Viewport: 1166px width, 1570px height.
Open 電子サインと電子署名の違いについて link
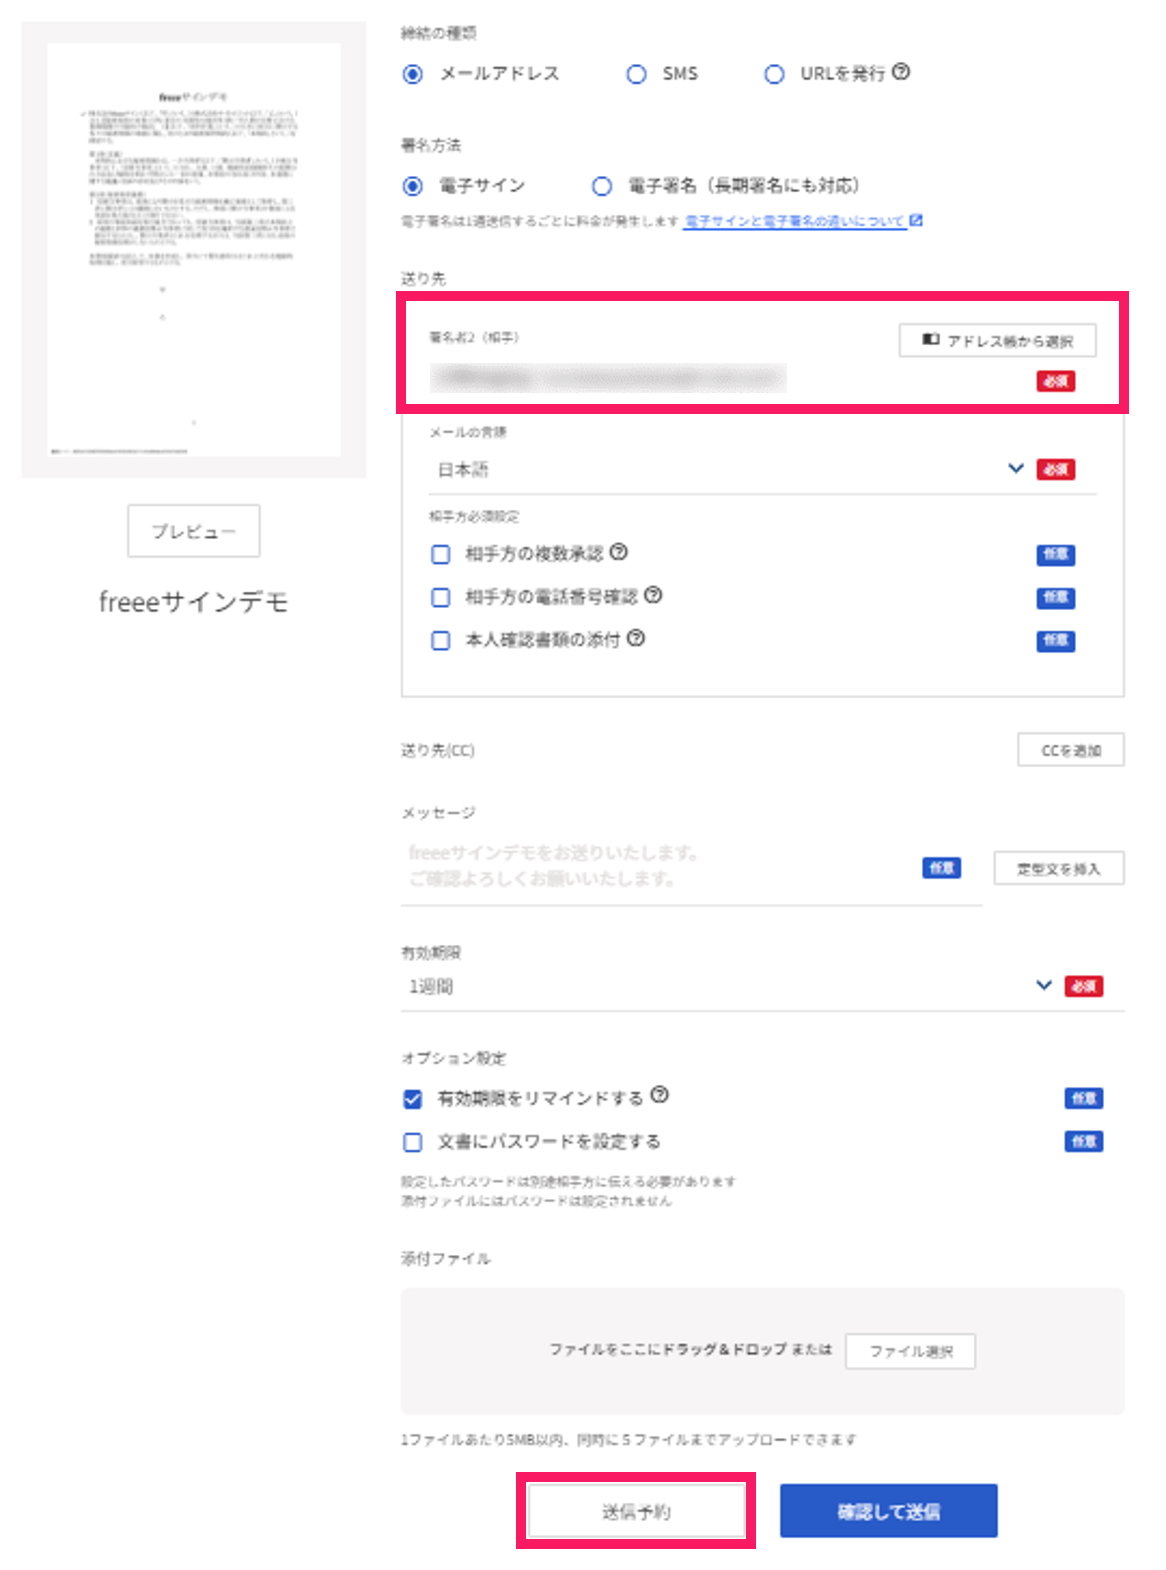pos(794,221)
